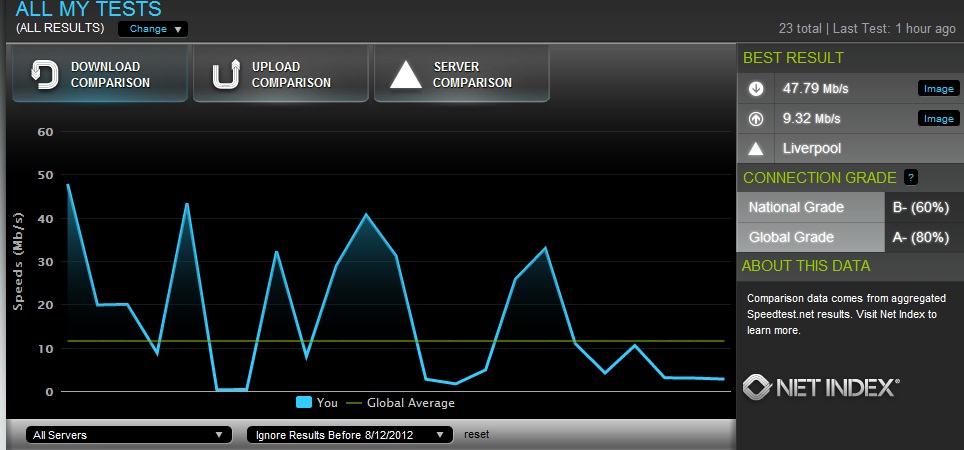Click the Net Index logo
This screenshot has height=450, width=964.
pos(822,388)
